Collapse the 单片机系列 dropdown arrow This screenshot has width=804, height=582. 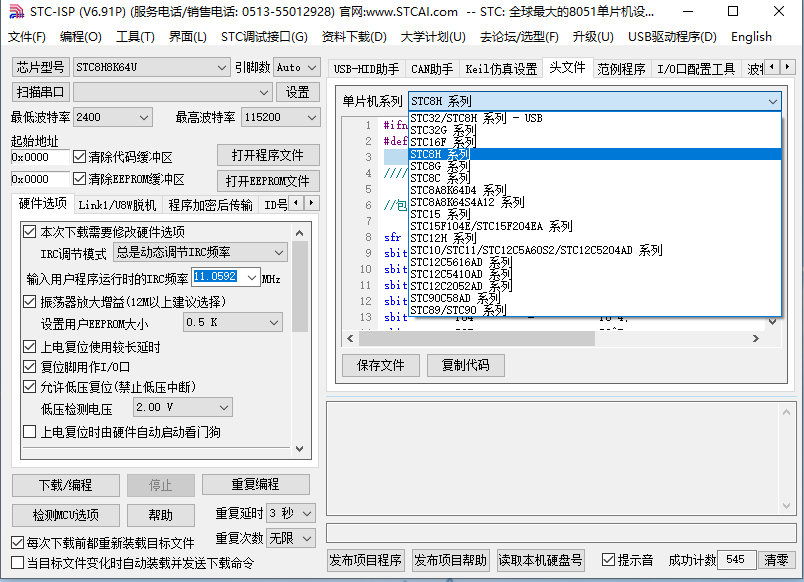coord(773,102)
